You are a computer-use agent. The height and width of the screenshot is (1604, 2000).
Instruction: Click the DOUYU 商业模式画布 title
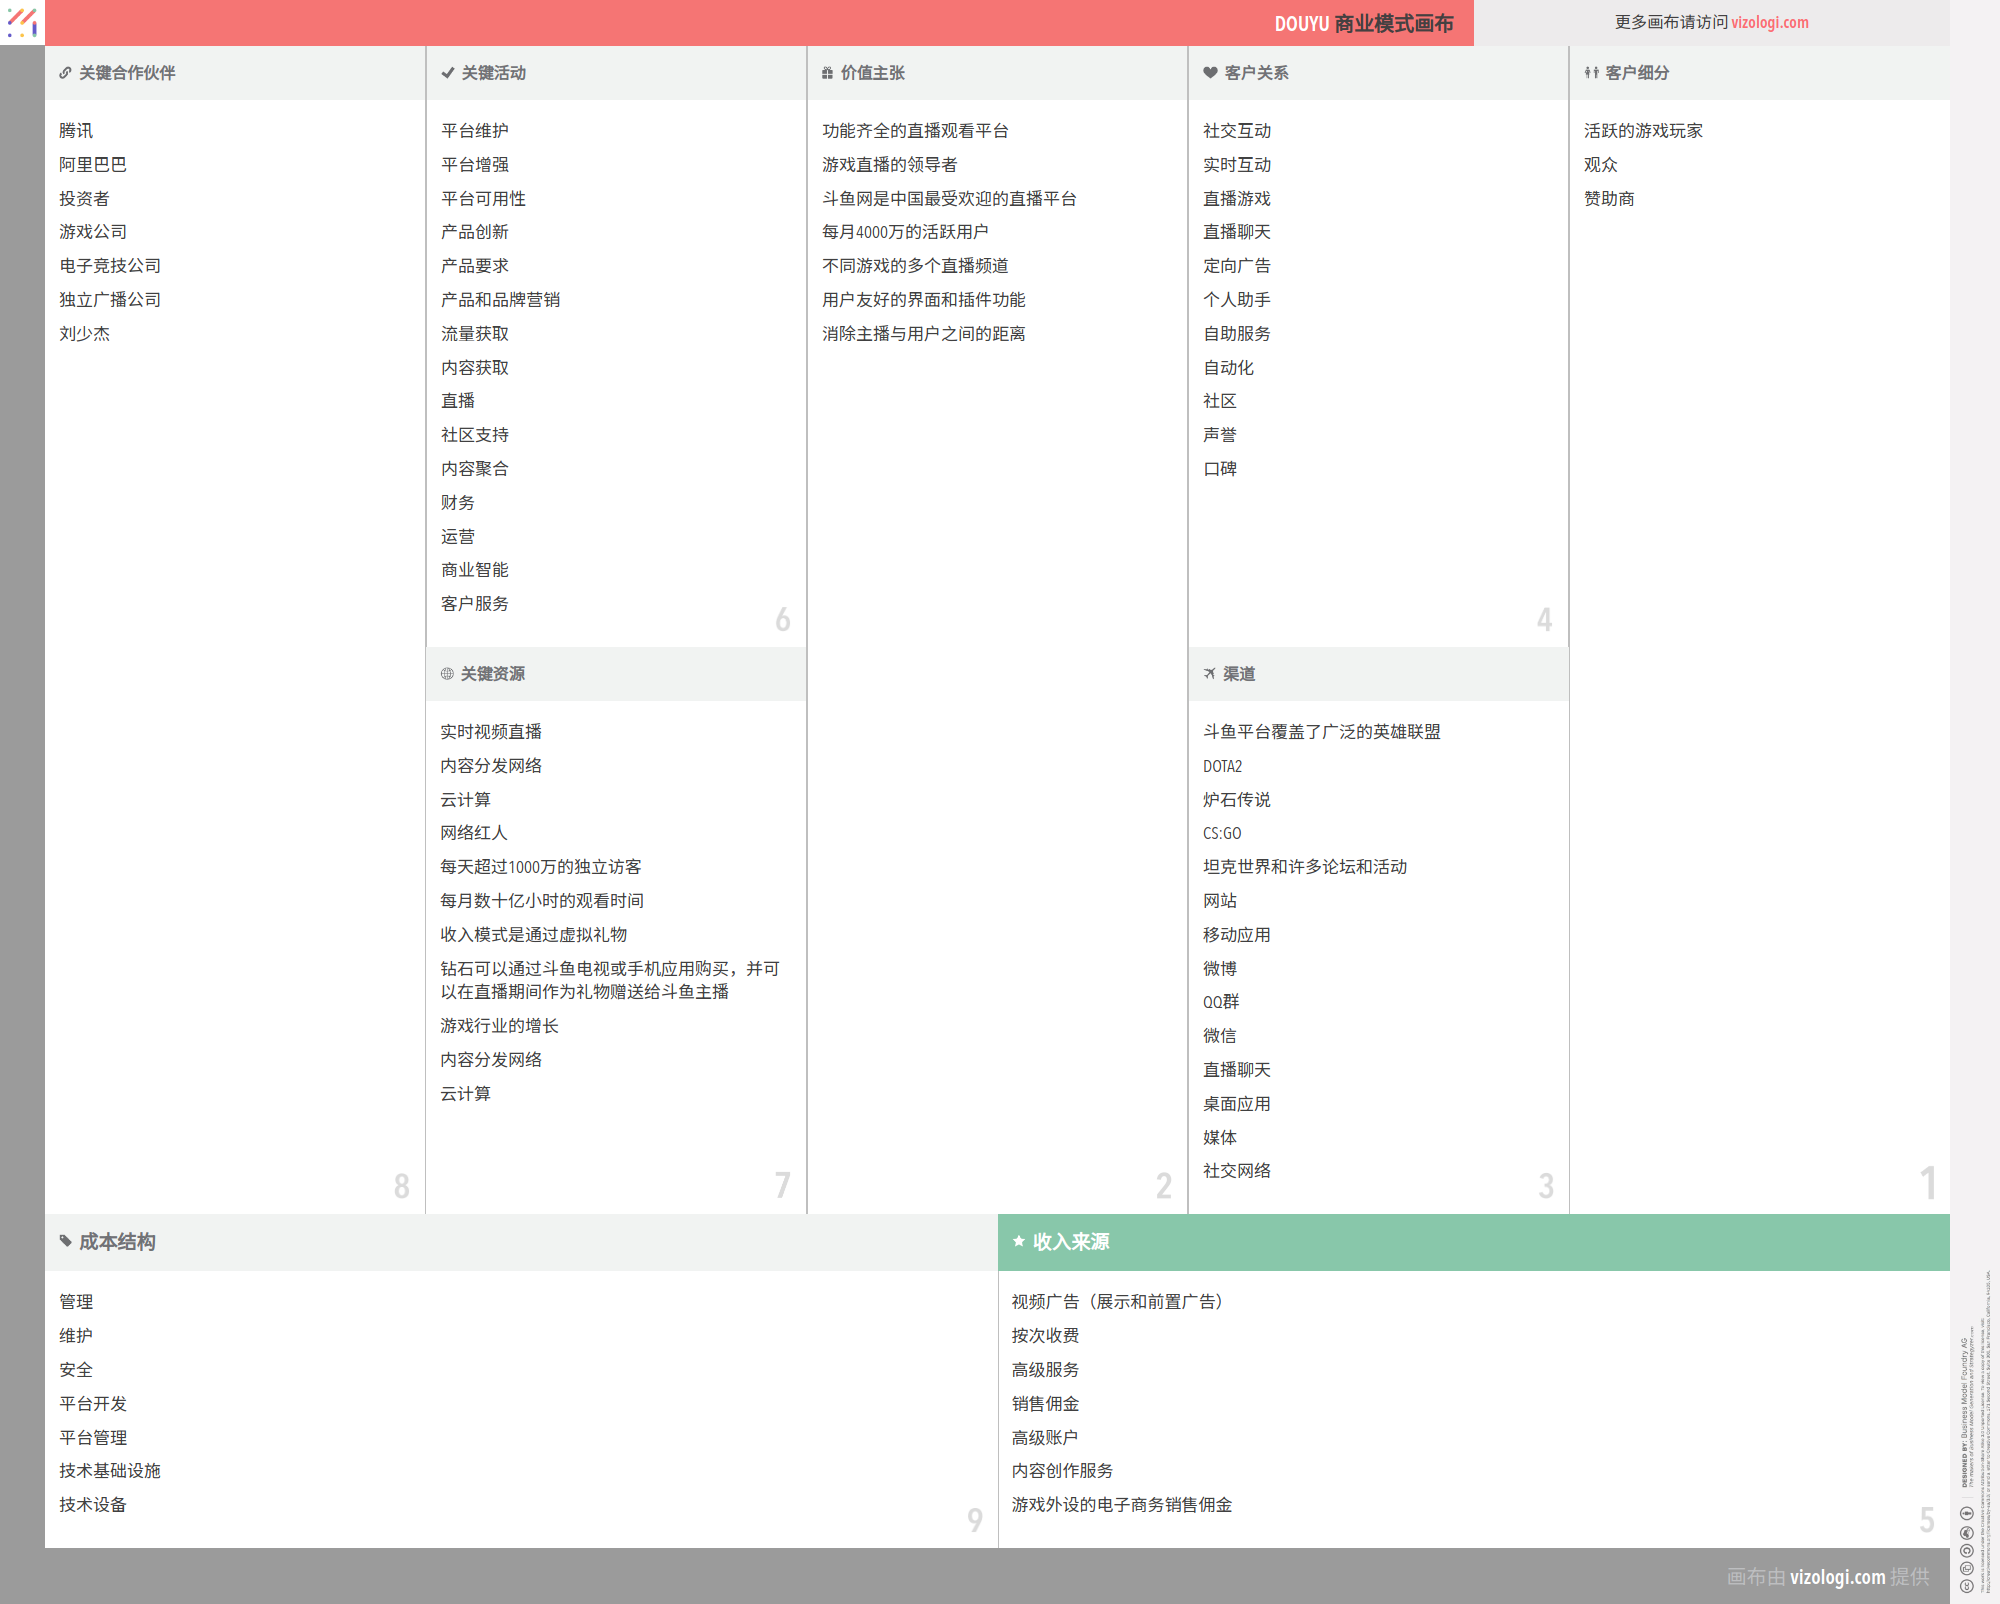[1363, 23]
